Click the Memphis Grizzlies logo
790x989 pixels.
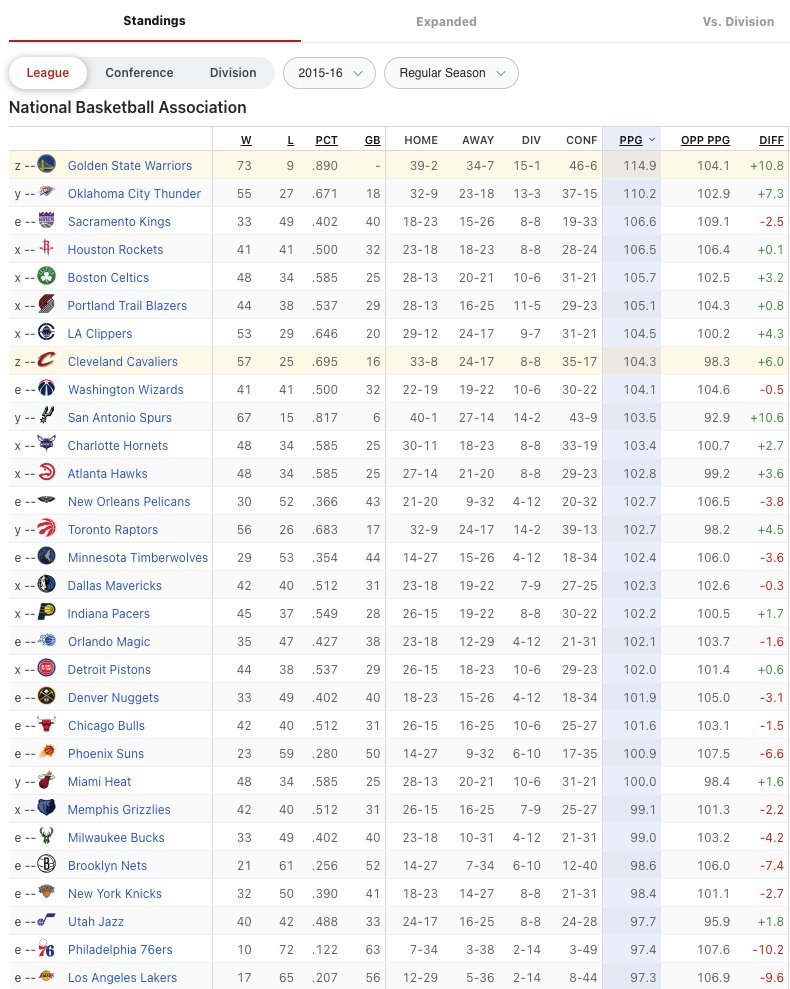point(46,809)
